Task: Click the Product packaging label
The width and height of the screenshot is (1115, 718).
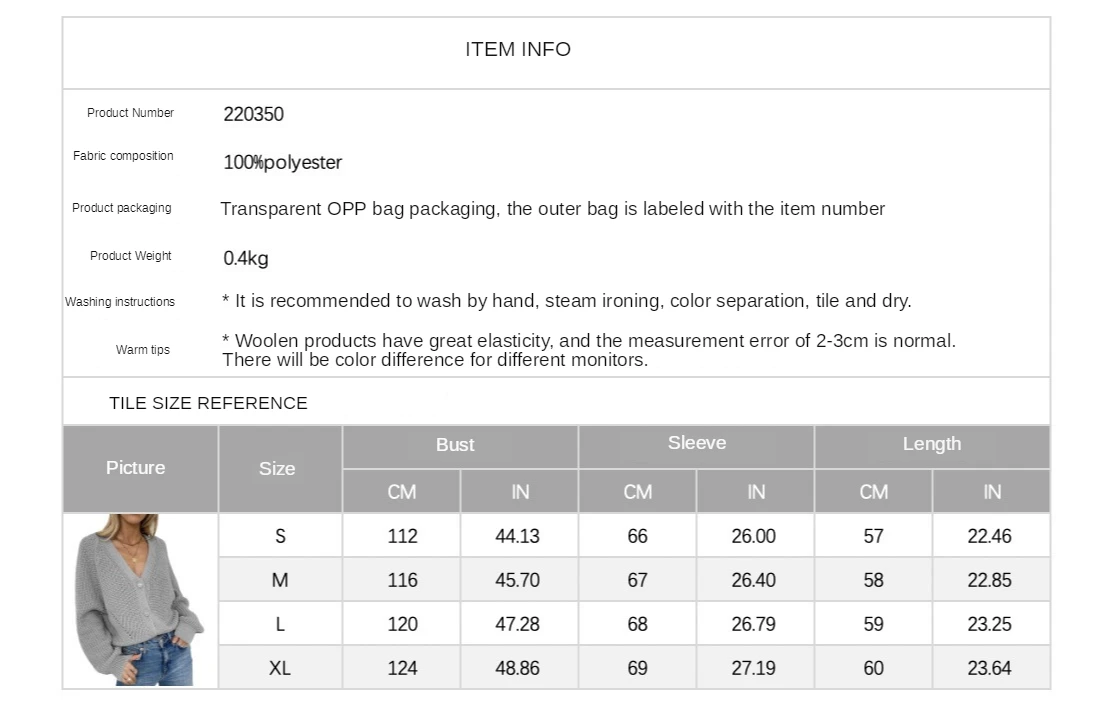Action: [x=122, y=208]
